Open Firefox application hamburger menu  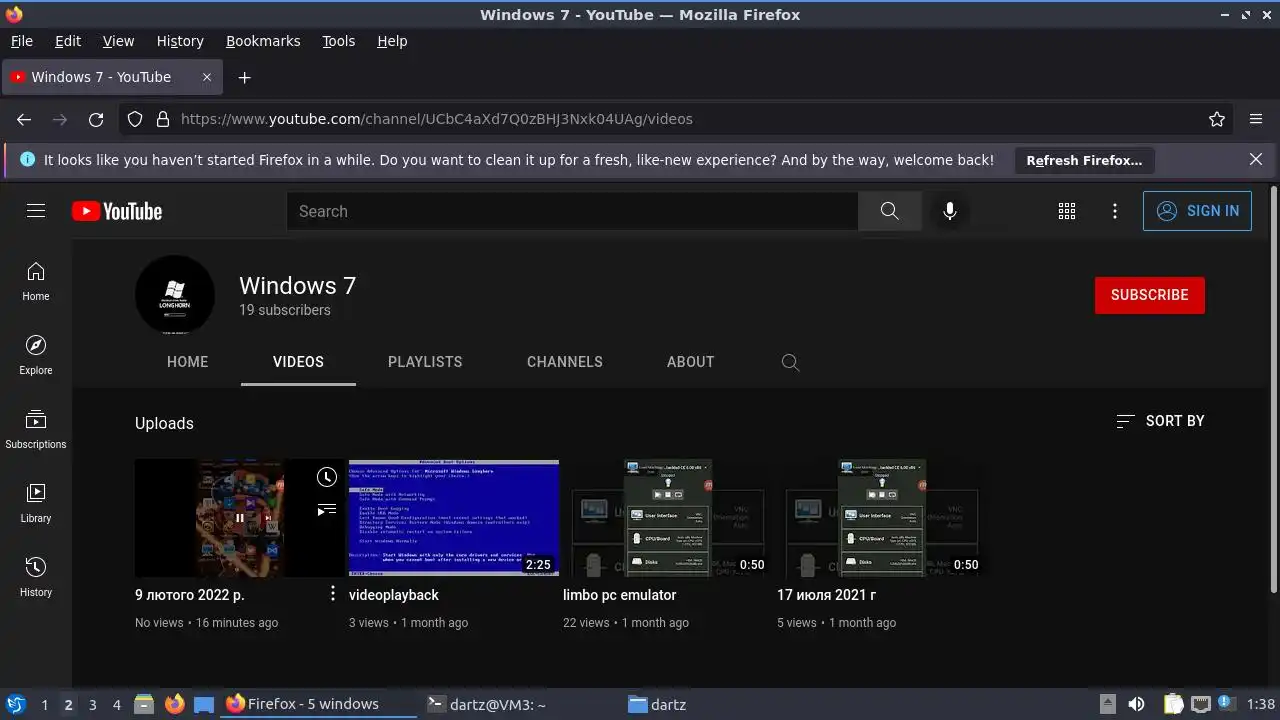[1256, 119]
